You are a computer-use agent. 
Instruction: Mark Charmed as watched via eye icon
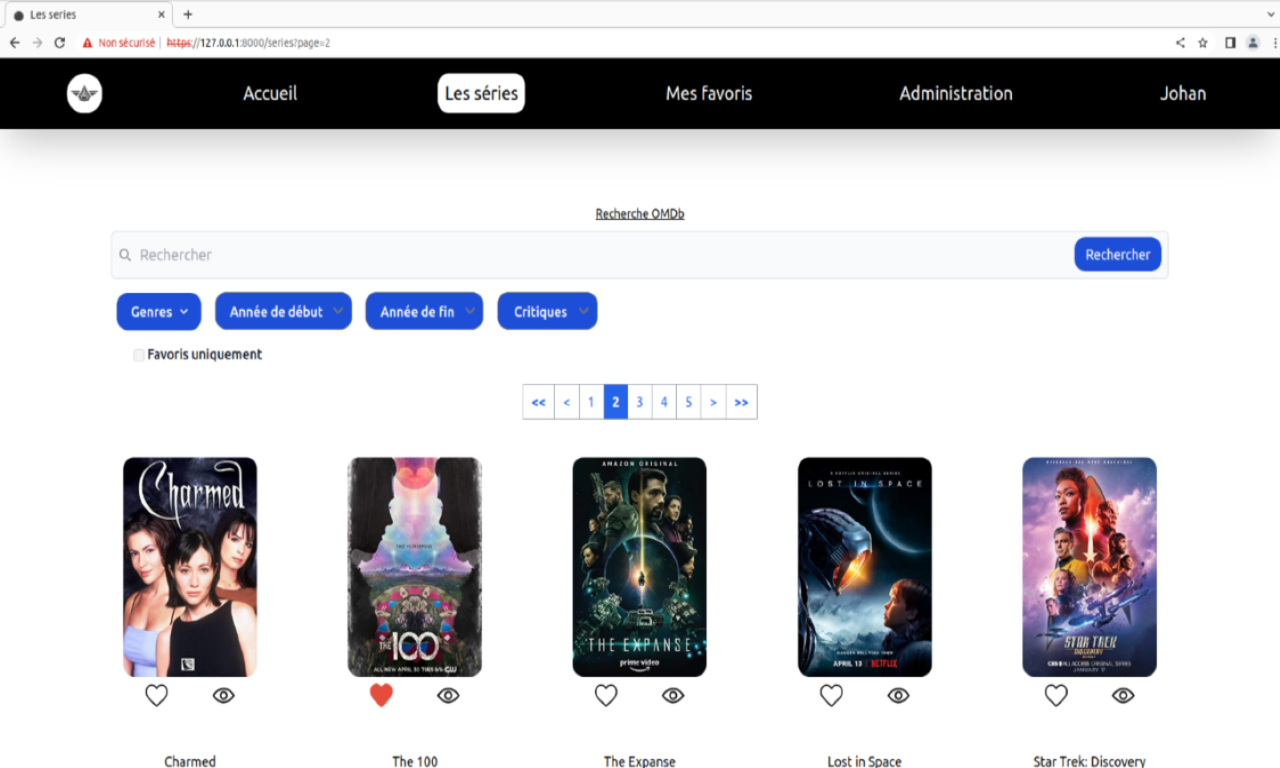[223, 695]
